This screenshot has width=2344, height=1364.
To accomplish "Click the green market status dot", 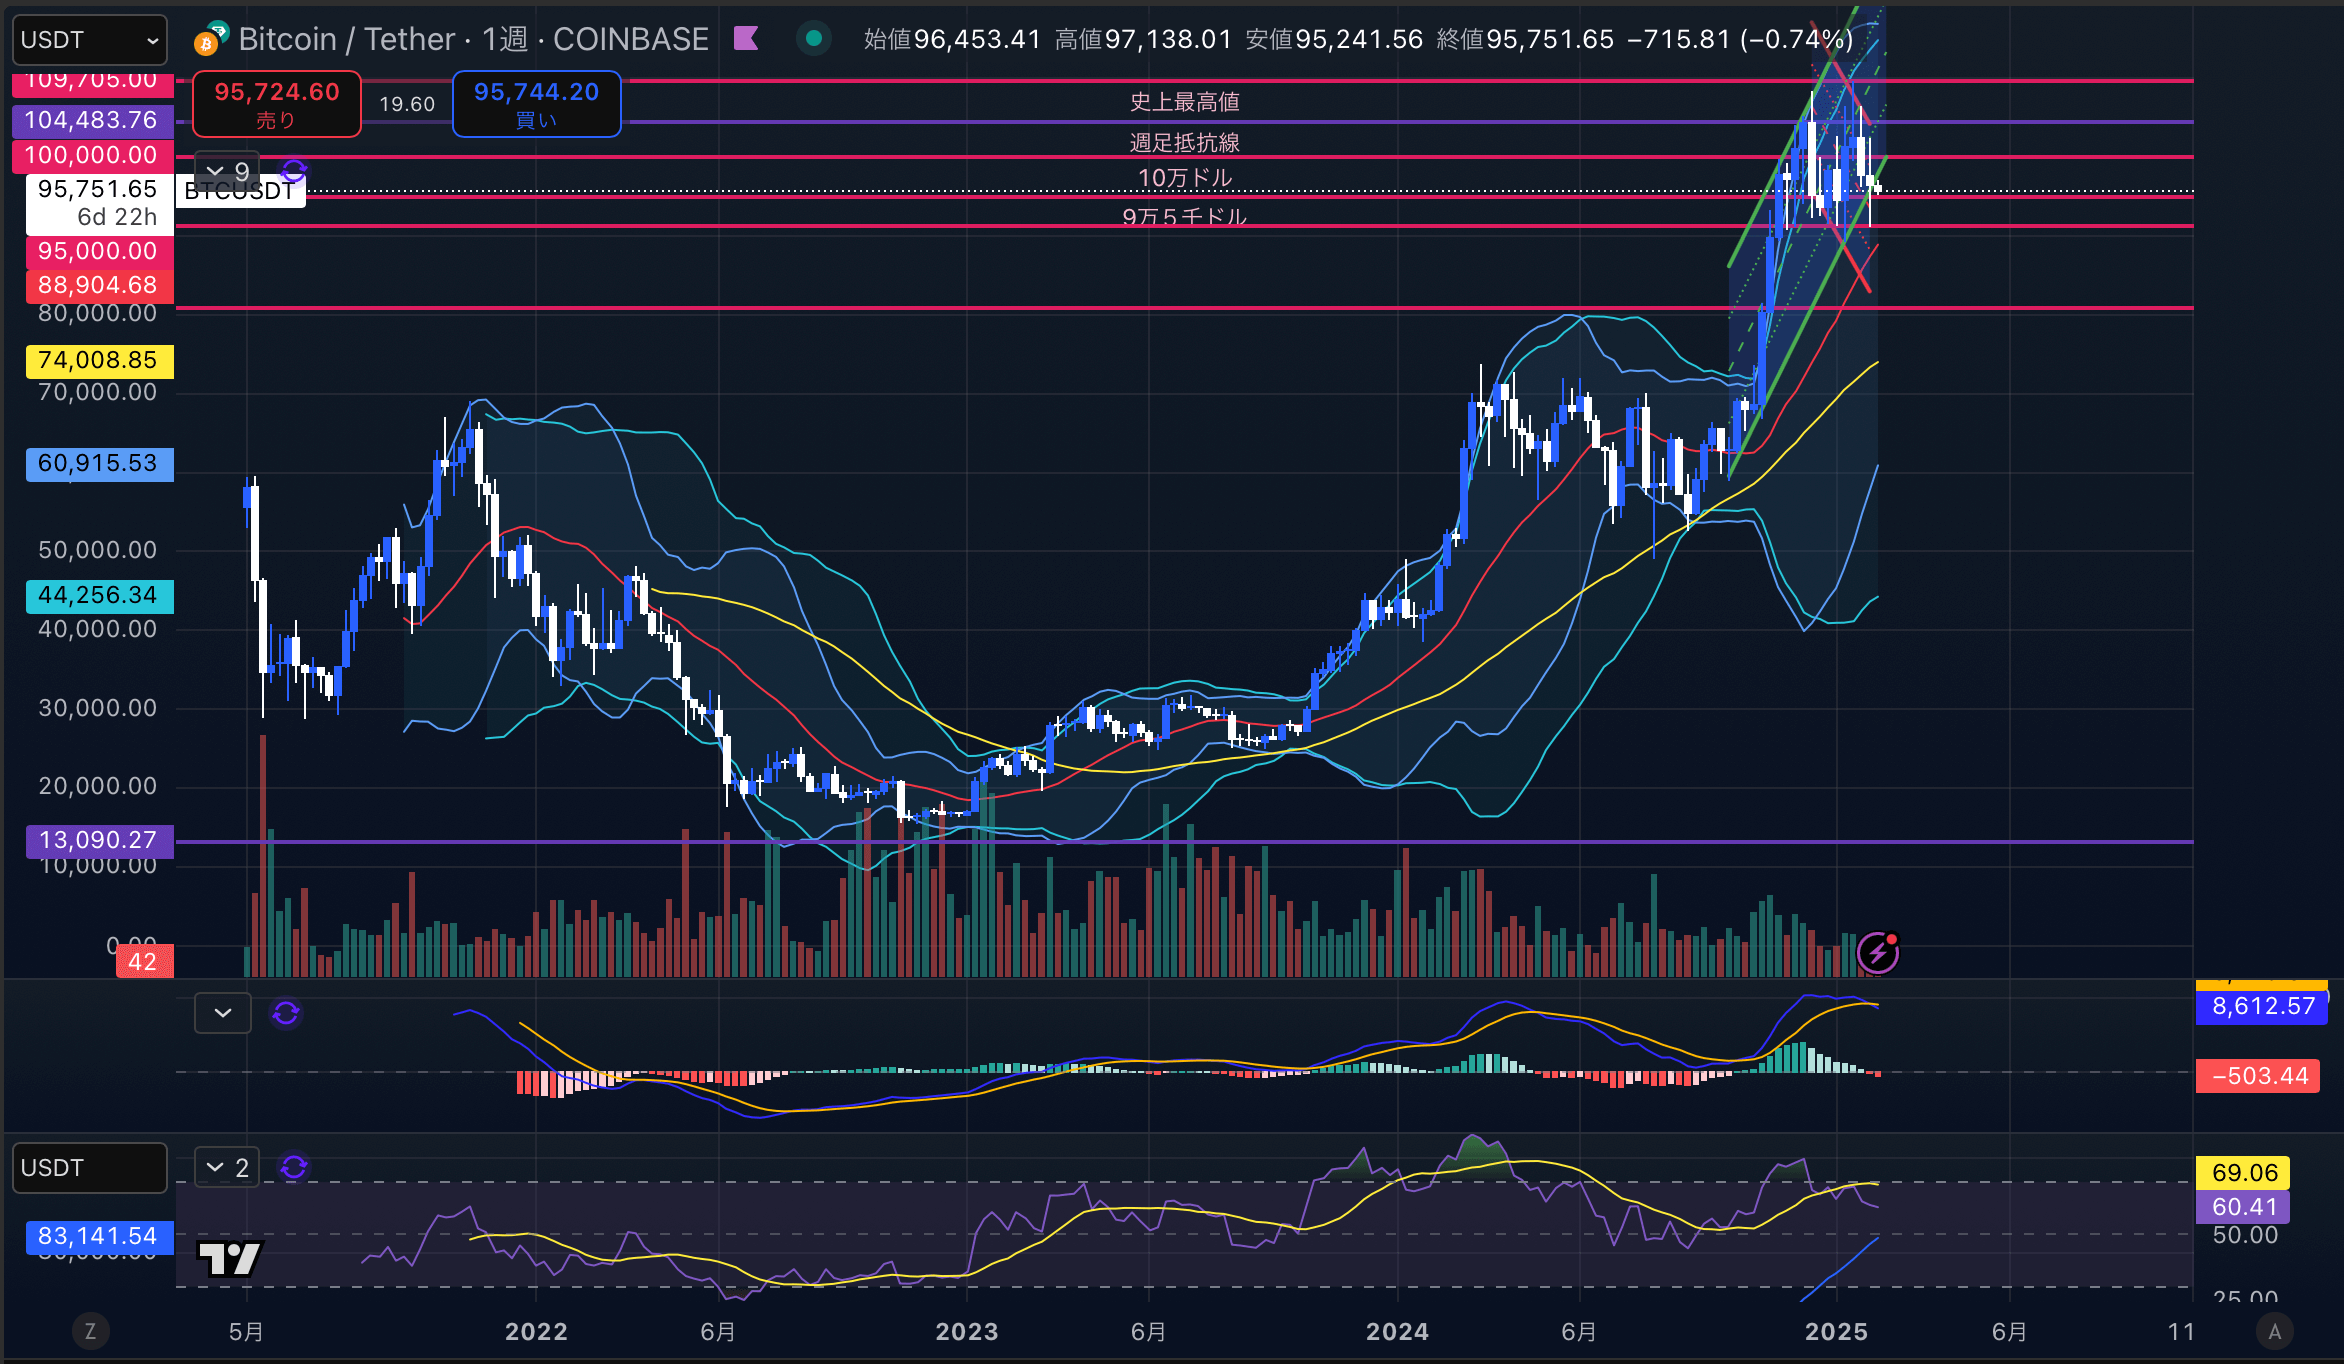I will 814,39.
